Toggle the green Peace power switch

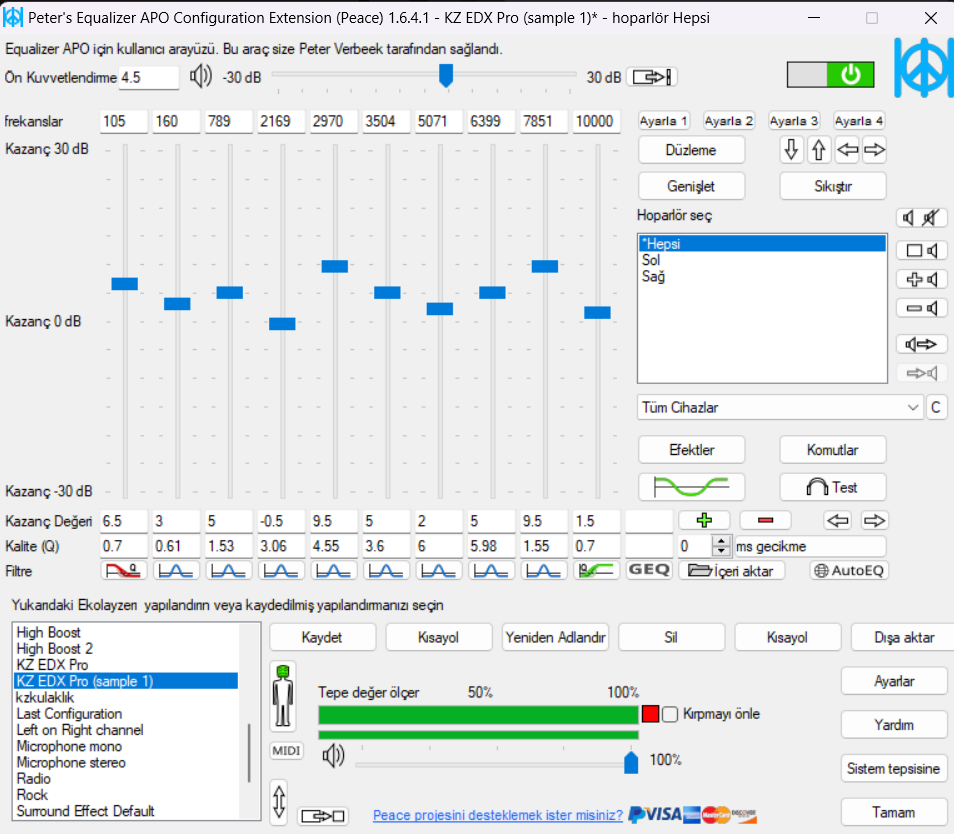830,75
